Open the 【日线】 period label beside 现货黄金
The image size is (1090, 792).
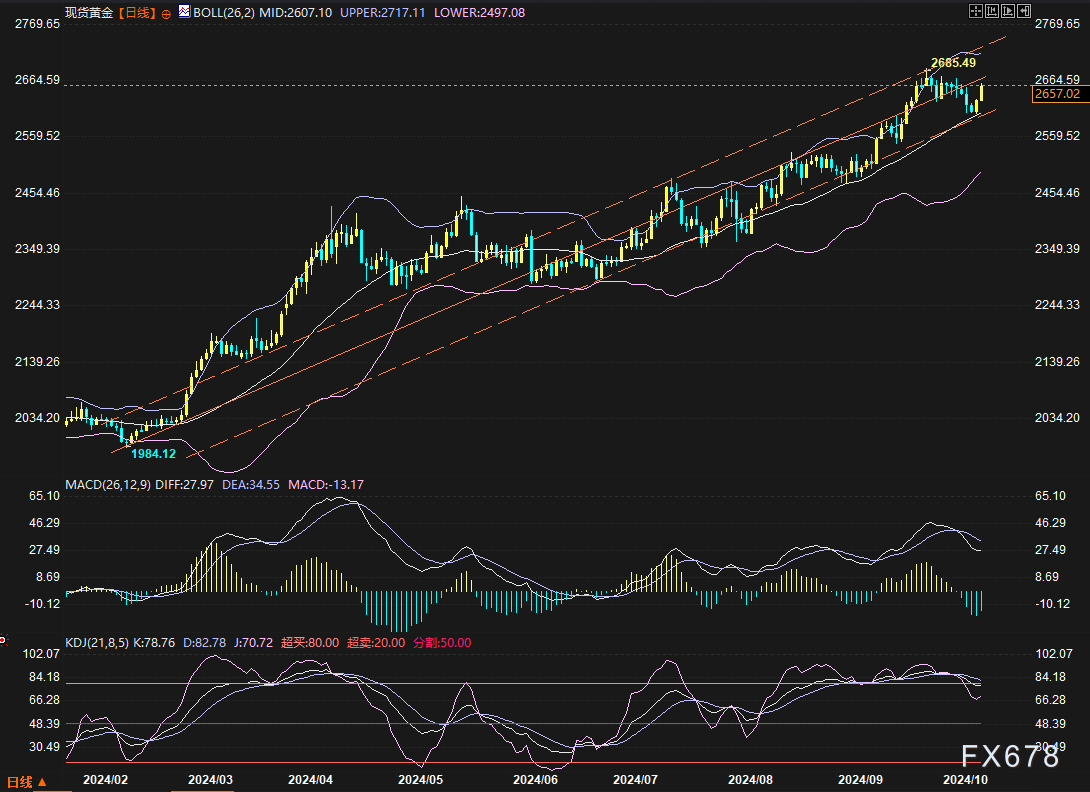[x=135, y=13]
